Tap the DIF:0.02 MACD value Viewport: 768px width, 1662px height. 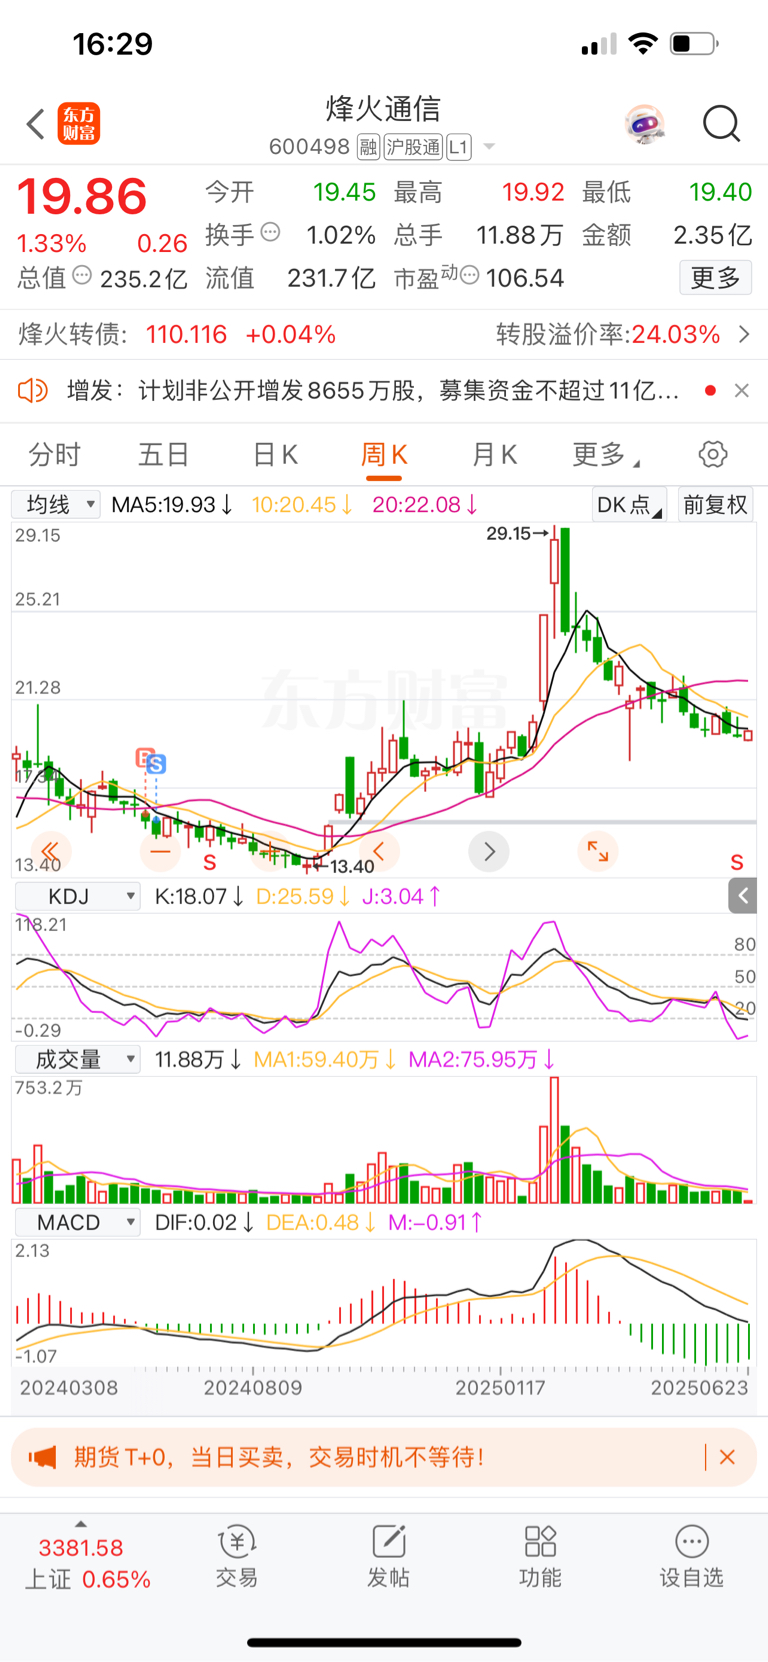click(205, 1222)
